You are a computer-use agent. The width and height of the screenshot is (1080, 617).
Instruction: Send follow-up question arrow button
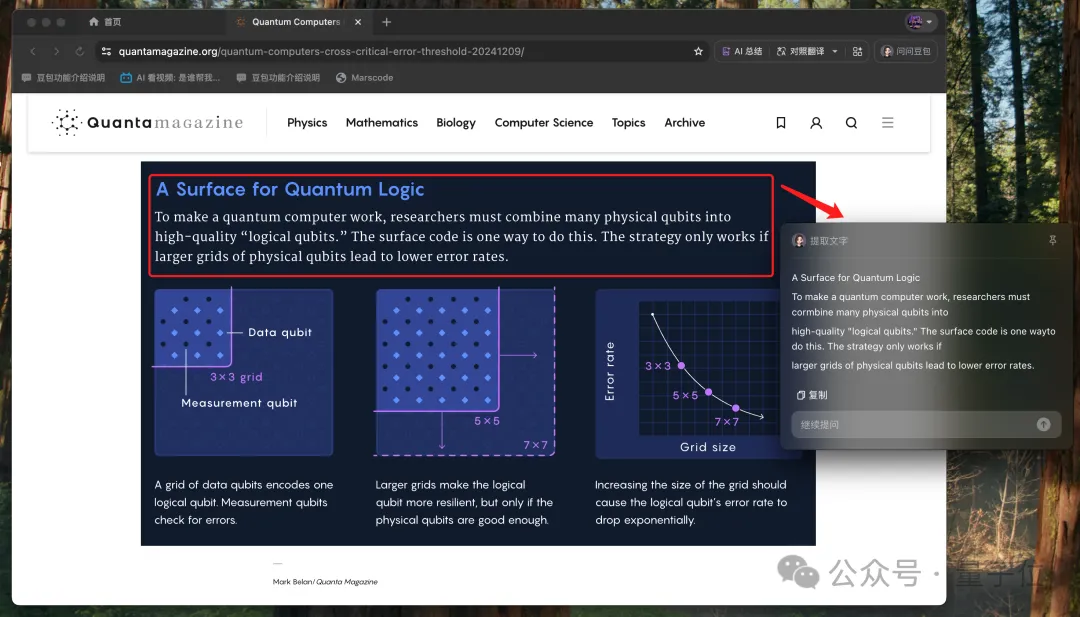[1043, 425]
